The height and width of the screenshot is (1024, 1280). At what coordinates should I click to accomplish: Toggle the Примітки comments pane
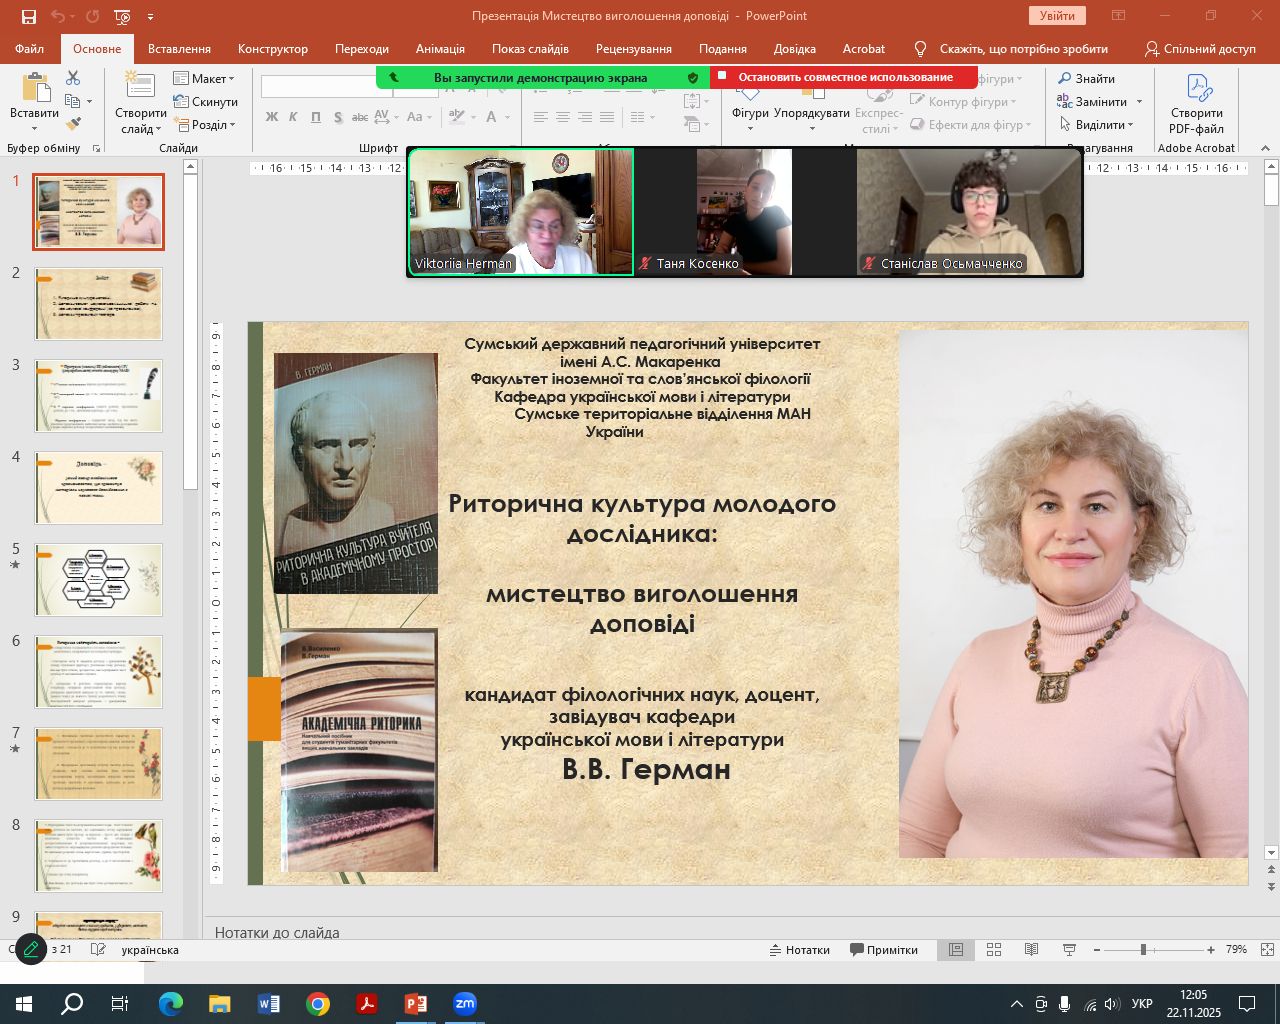click(x=884, y=949)
